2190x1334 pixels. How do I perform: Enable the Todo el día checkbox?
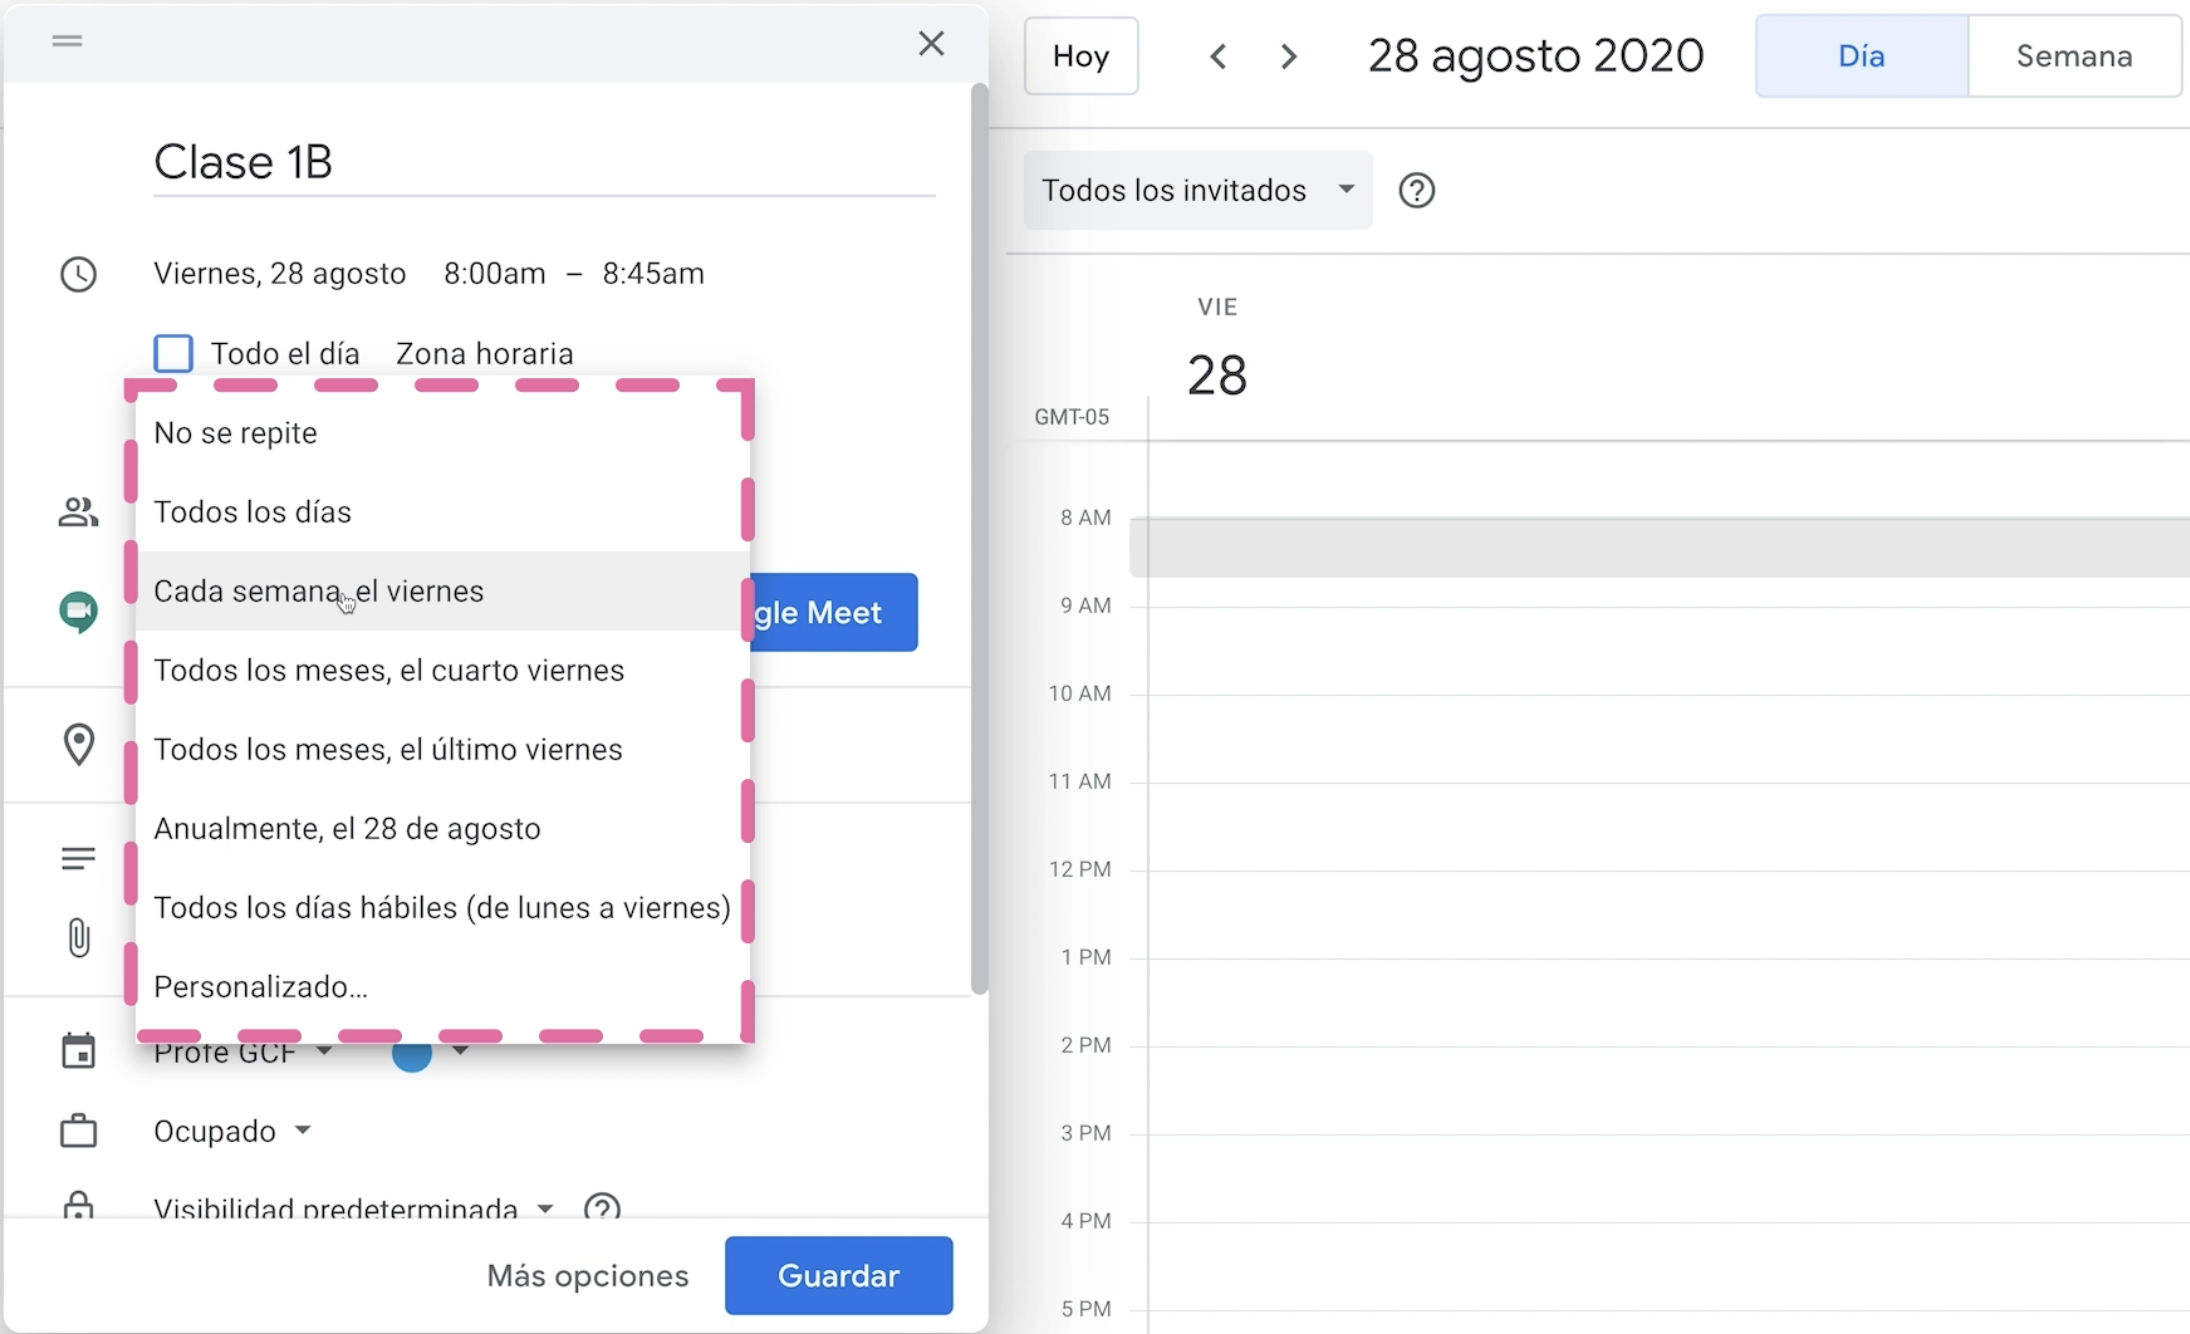(173, 353)
